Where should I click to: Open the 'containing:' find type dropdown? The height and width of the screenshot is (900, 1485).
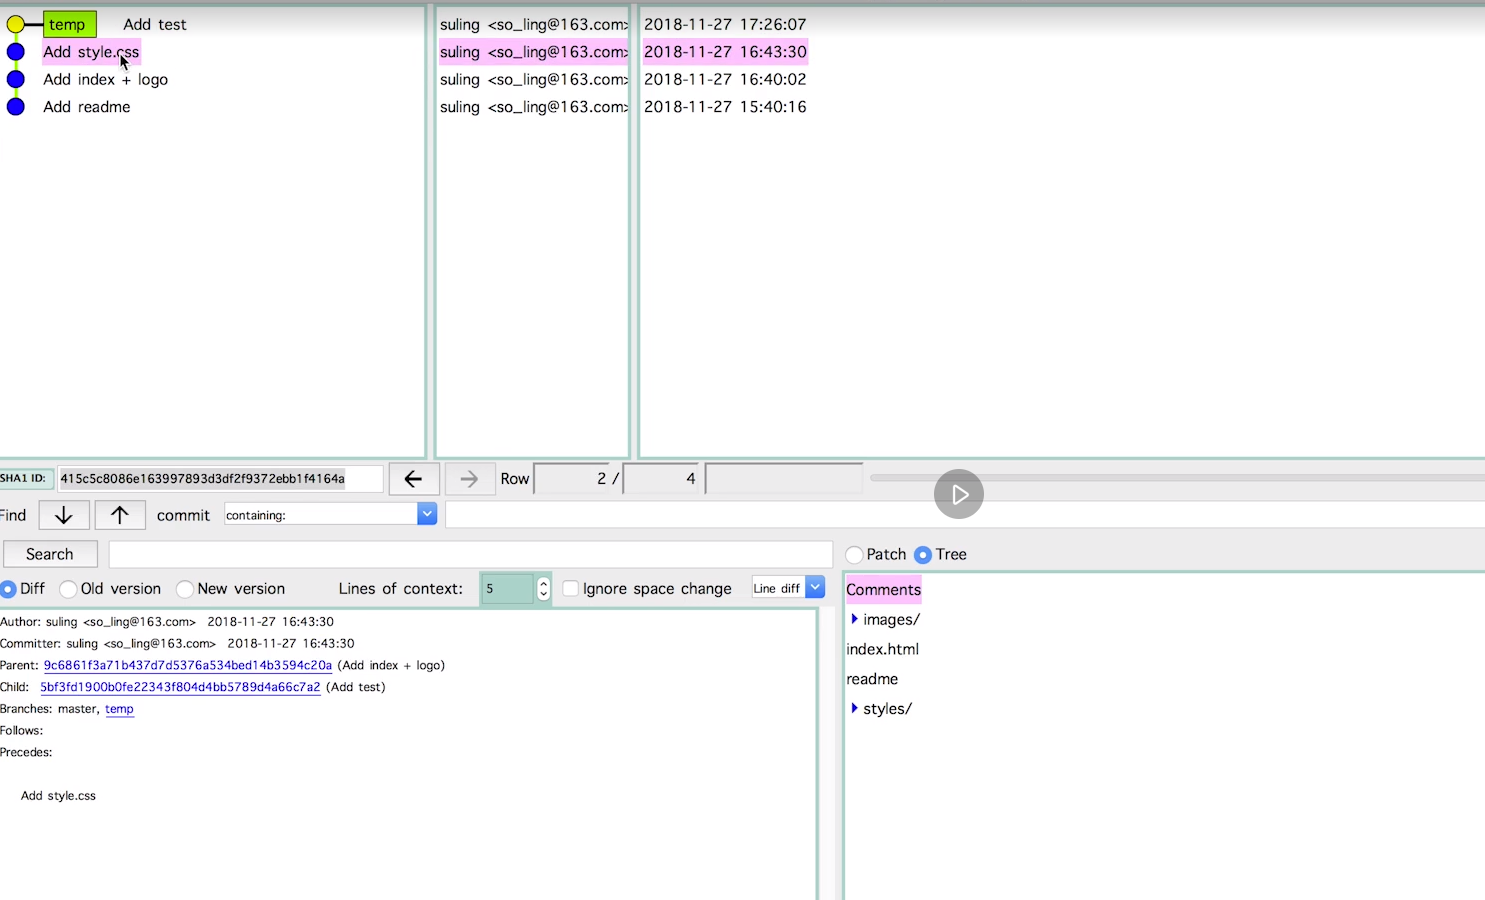(330, 514)
